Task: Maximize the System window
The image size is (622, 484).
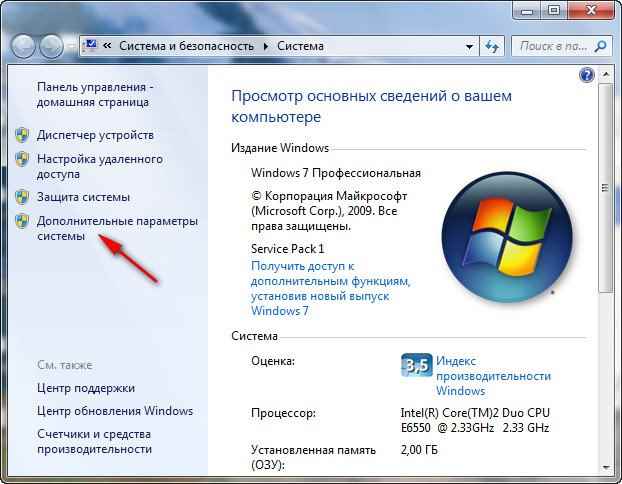Action: [x=554, y=10]
